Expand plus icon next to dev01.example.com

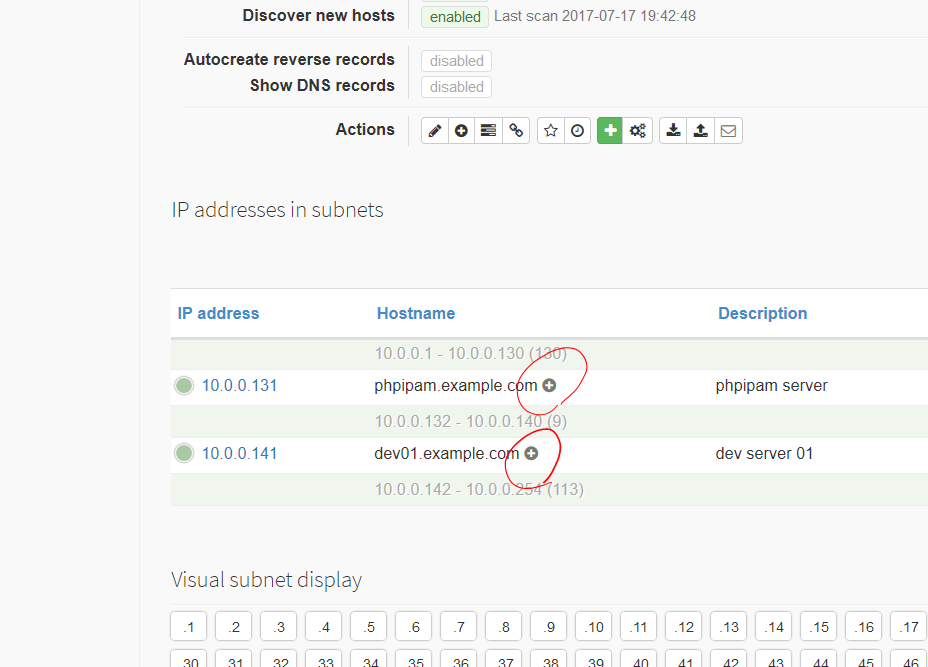531,453
